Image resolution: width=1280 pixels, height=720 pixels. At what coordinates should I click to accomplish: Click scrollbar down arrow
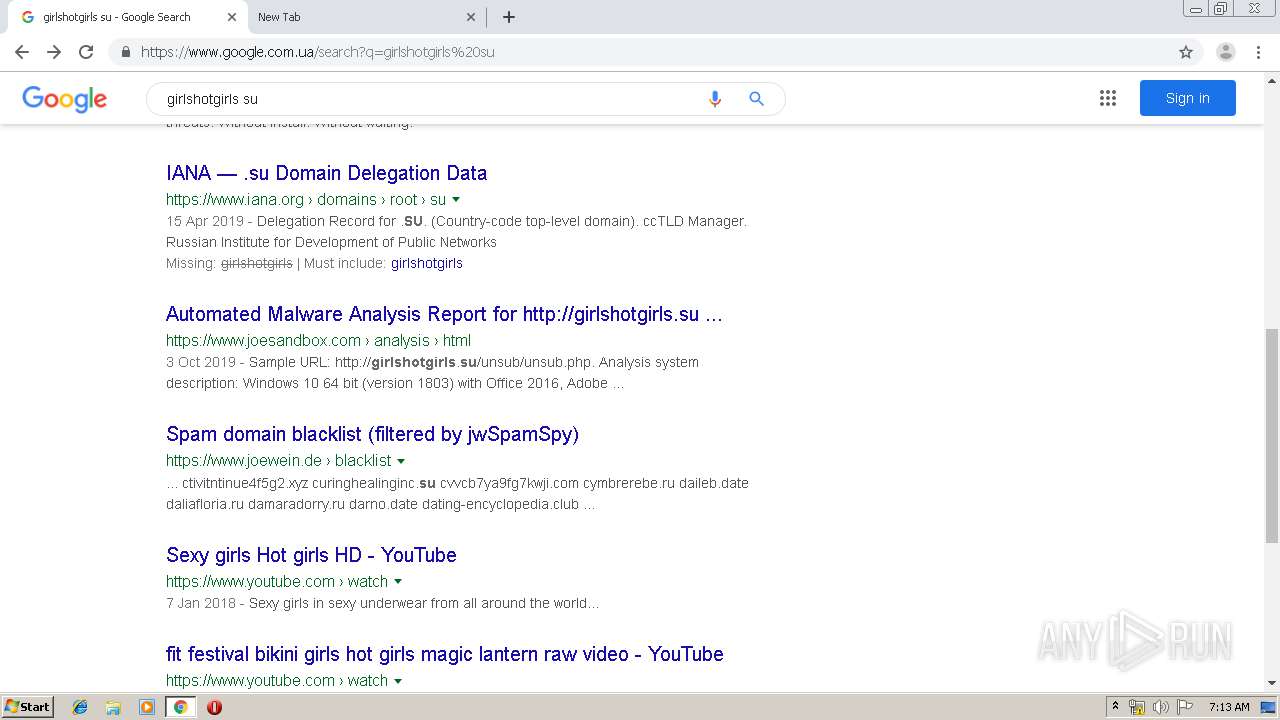tap(1272, 683)
